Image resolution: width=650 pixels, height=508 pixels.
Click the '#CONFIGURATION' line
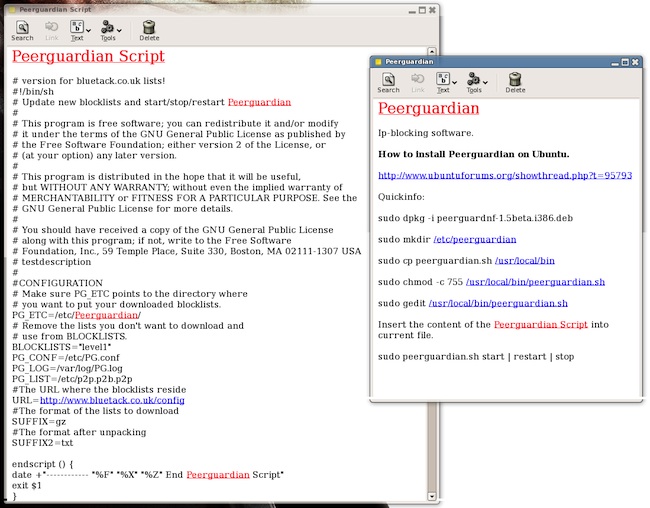pos(57,283)
